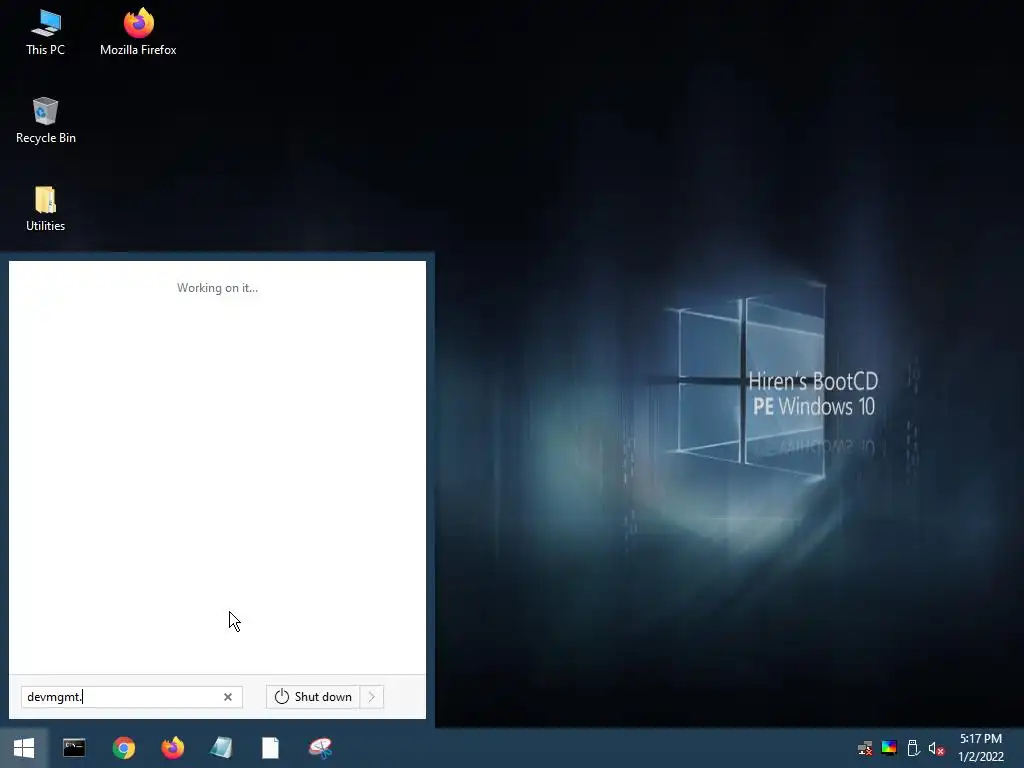Viewport: 1024px width, 768px height.
Task: Clear the search box with the X
Action: click(x=228, y=697)
